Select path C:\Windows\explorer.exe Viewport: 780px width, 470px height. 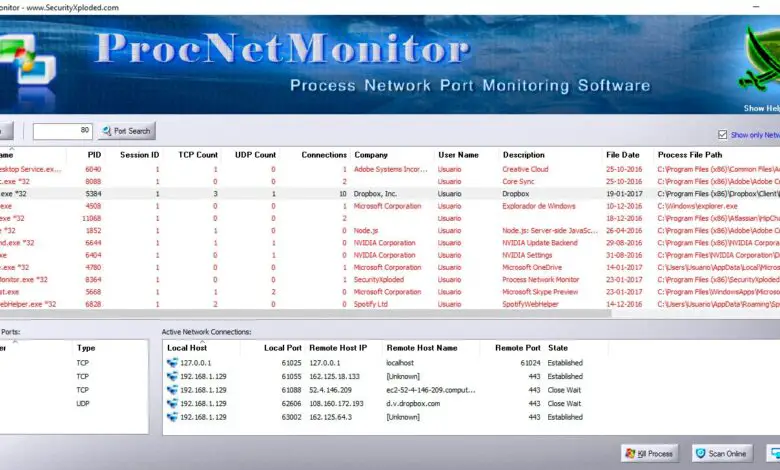[697, 206]
